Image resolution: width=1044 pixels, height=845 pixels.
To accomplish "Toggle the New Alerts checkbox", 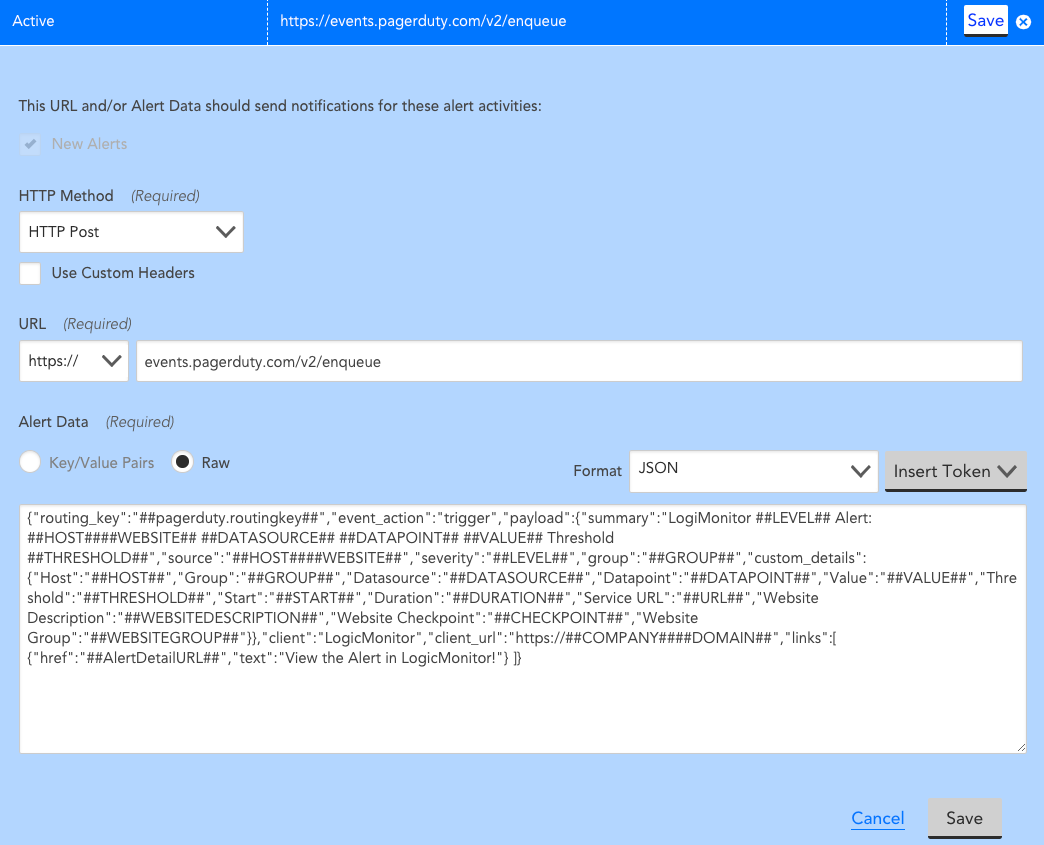I will coord(30,144).
